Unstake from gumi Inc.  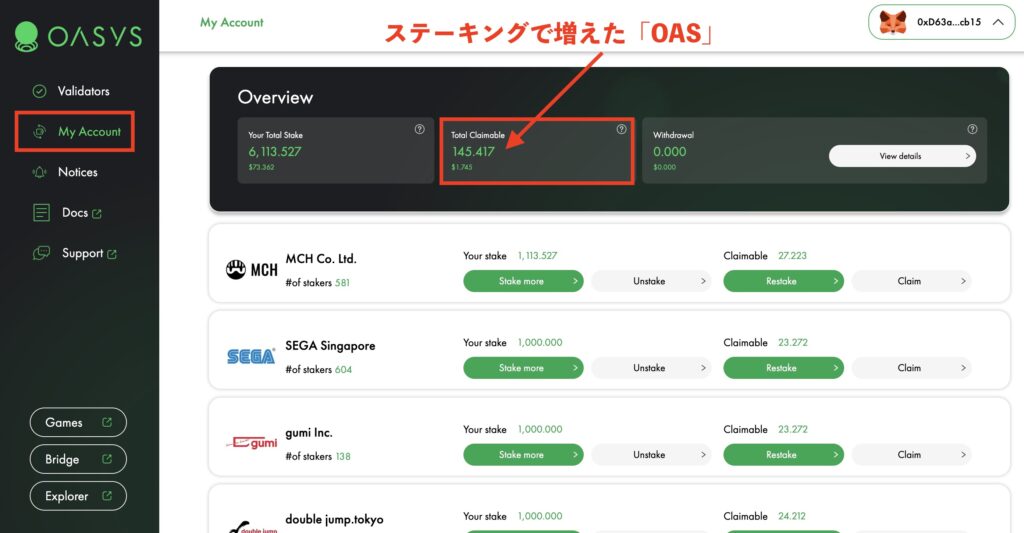651,455
